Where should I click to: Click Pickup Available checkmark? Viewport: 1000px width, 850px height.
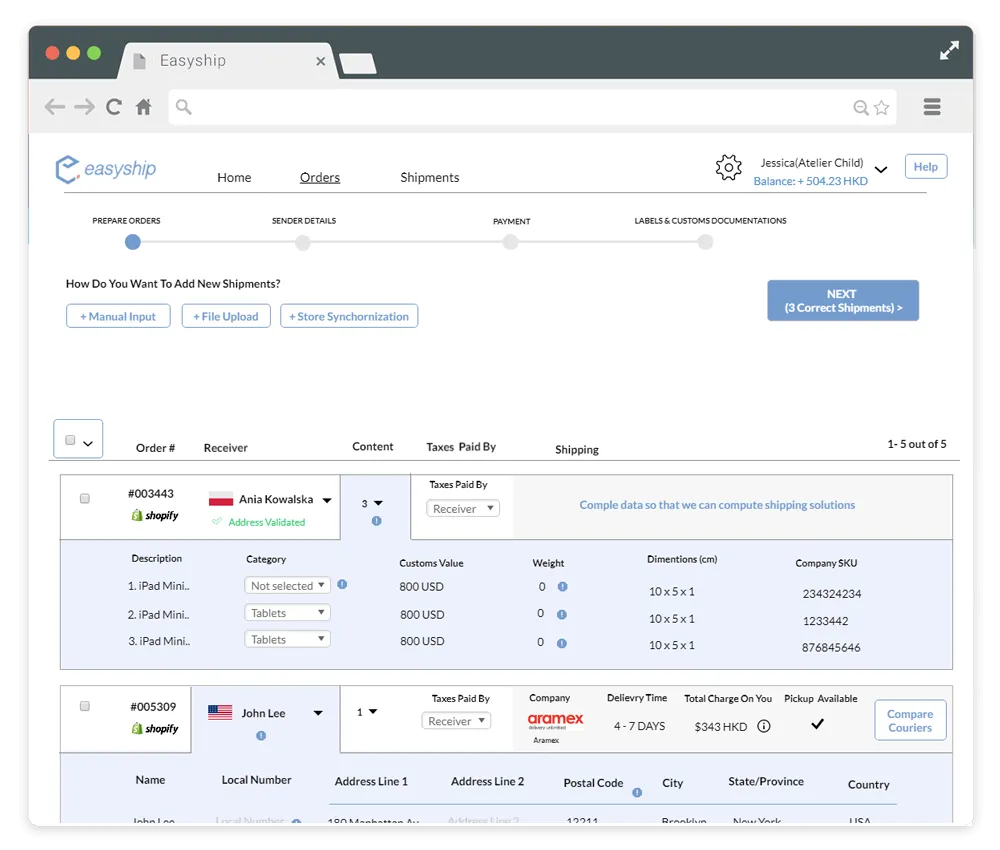coord(818,724)
